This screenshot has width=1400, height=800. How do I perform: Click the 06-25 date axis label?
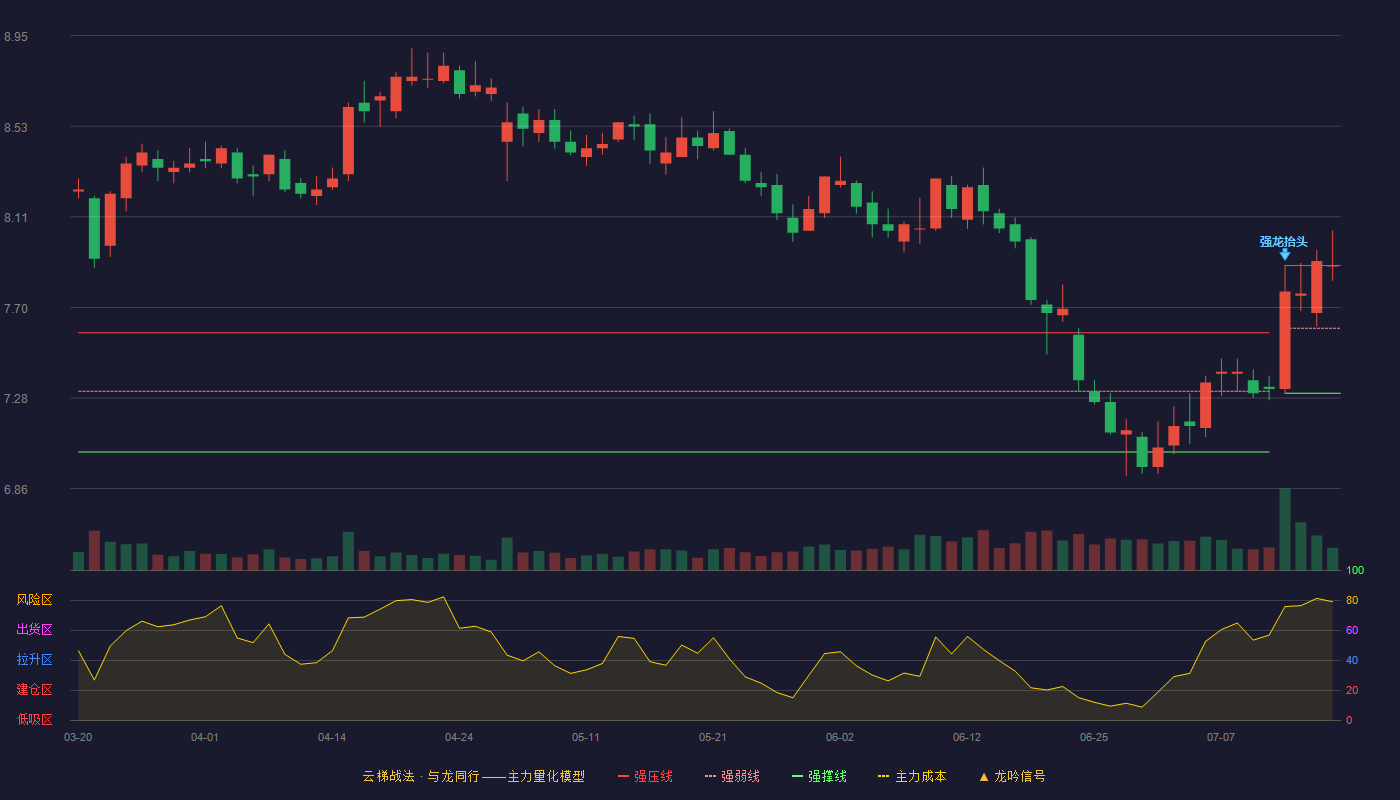click(1094, 737)
